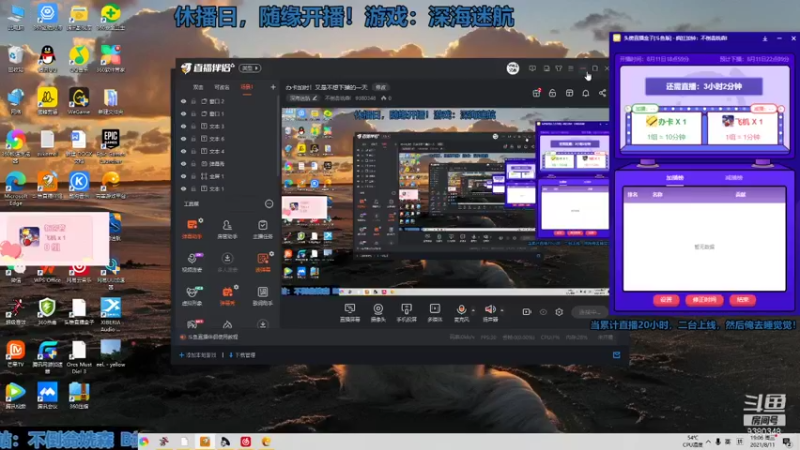
Task: Show hidden icons chevron in system tray
Action: tap(708, 441)
